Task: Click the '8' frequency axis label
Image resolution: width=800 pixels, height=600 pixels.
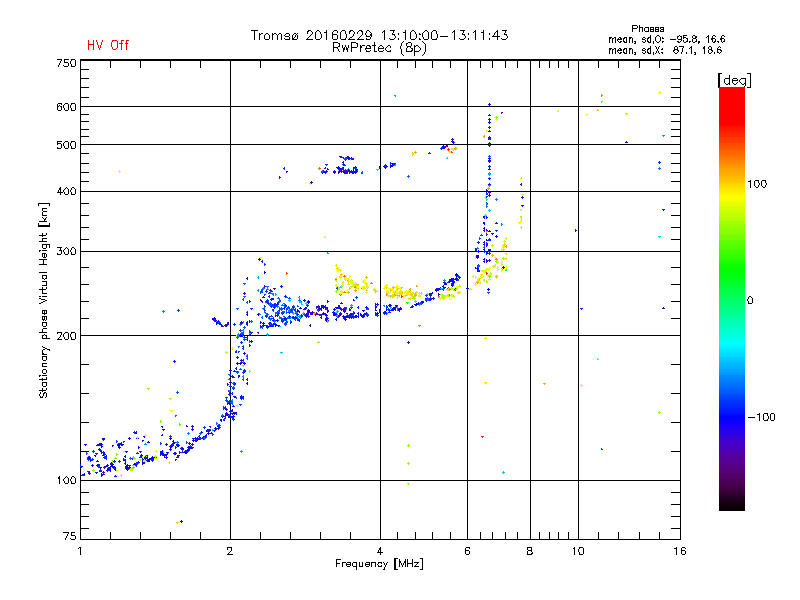Action: (530, 551)
